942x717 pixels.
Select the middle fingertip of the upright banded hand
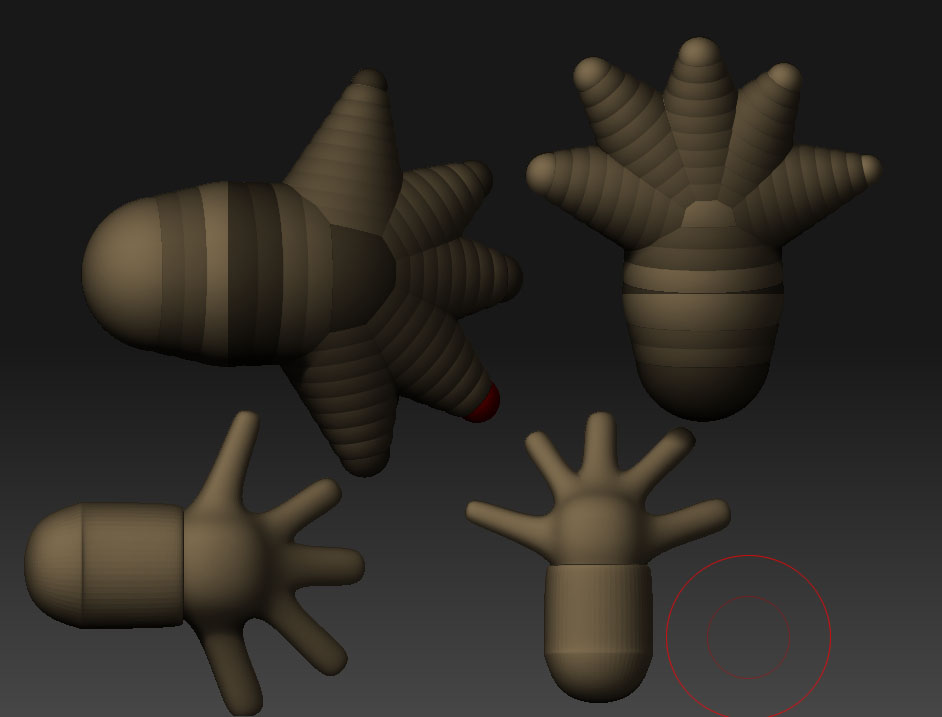(x=699, y=51)
